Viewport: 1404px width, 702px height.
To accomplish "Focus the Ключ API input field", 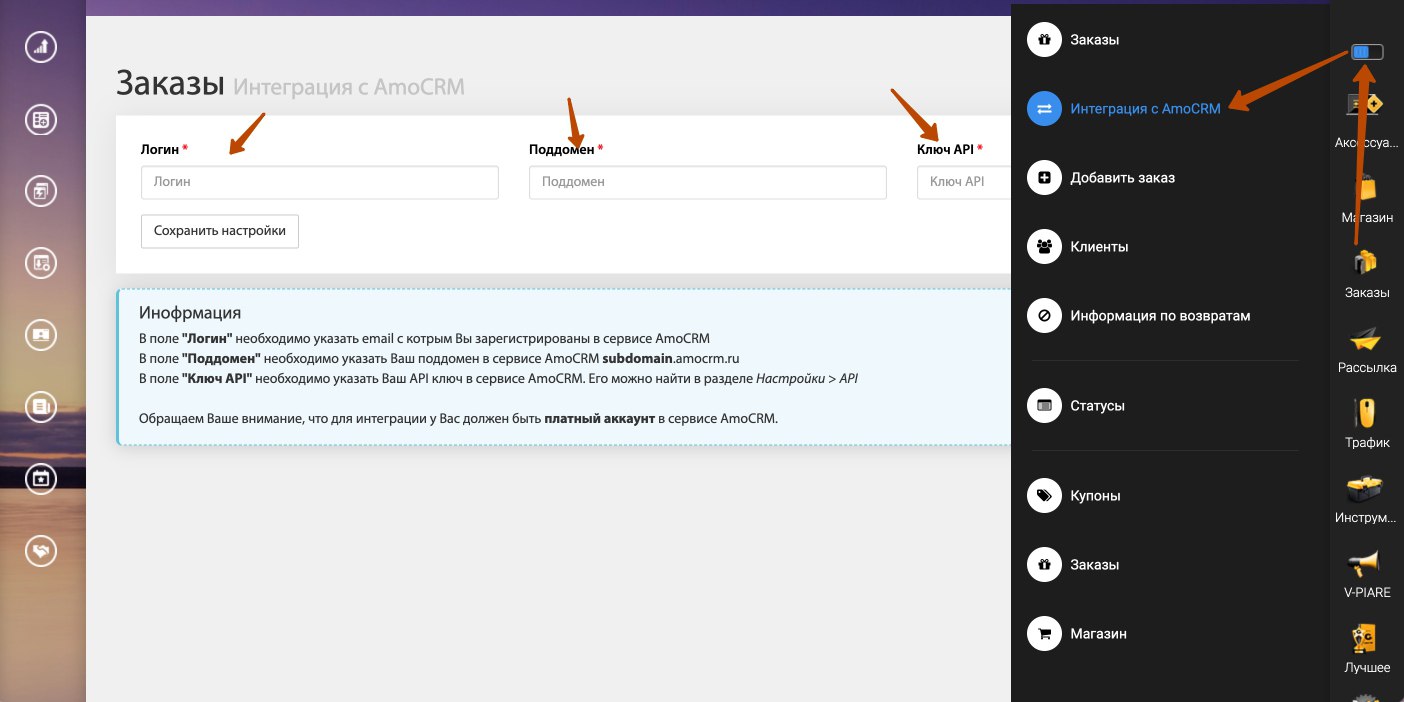I will [x=965, y=182].
